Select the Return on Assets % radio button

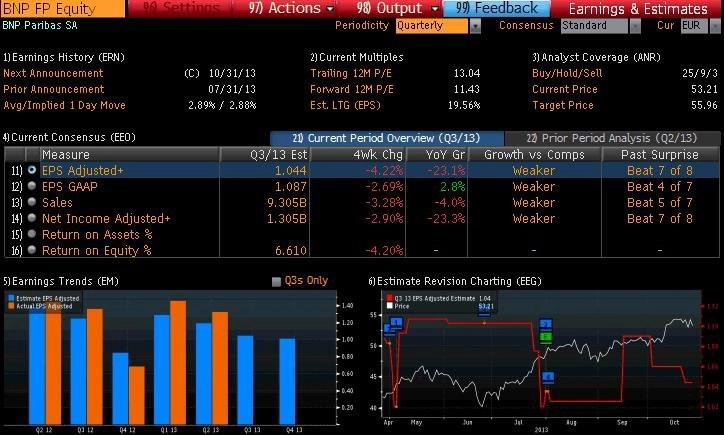32,234
